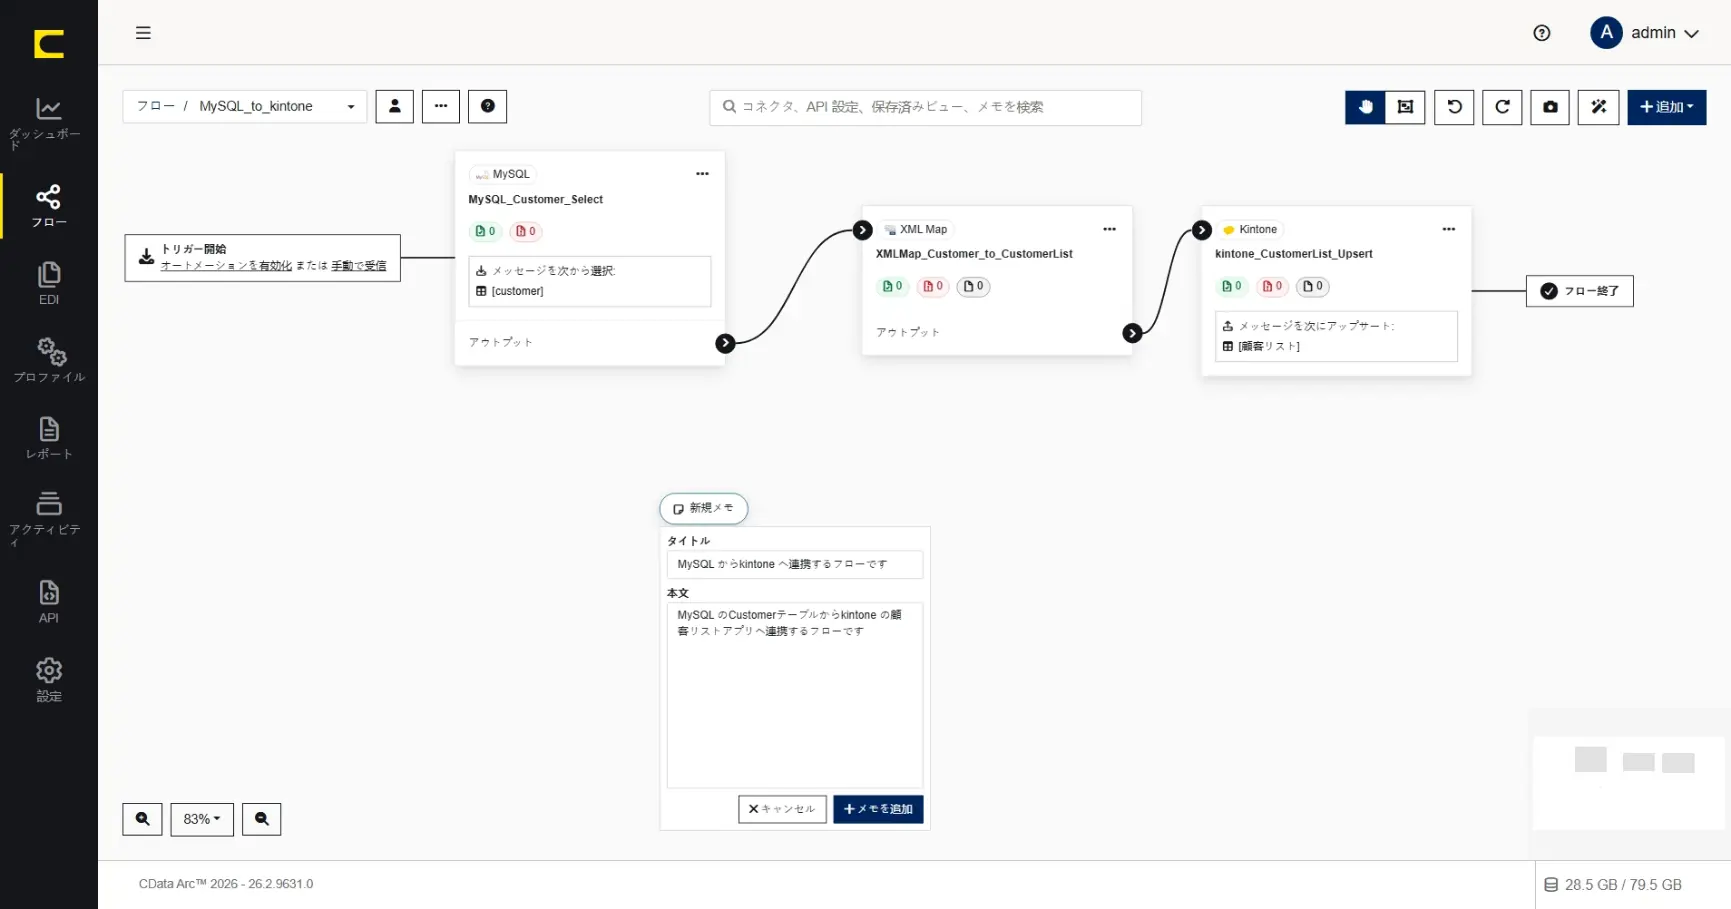Click the magic wand auto-arrange button
Viewport: 1731px width, 909px height.
click(x=1598, y=107)
